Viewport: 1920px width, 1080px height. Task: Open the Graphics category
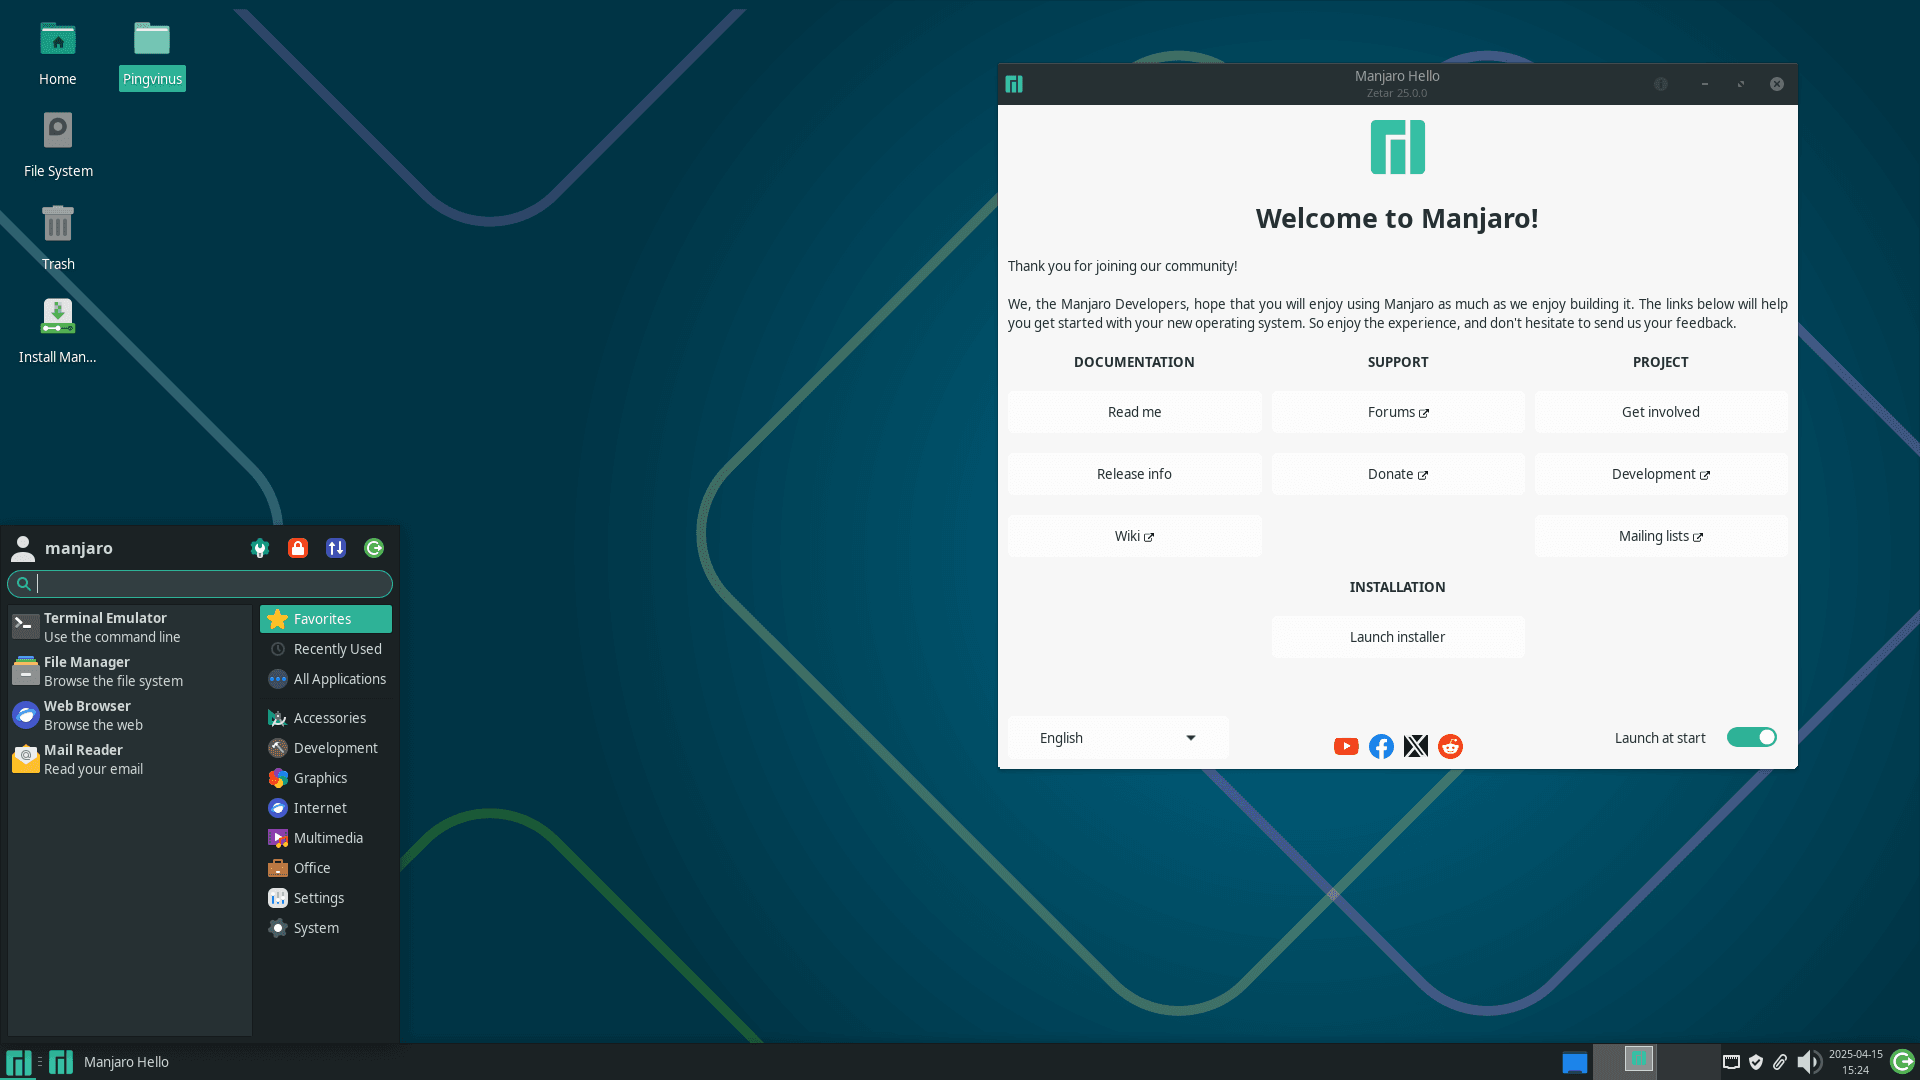click(x=326, y=778)
